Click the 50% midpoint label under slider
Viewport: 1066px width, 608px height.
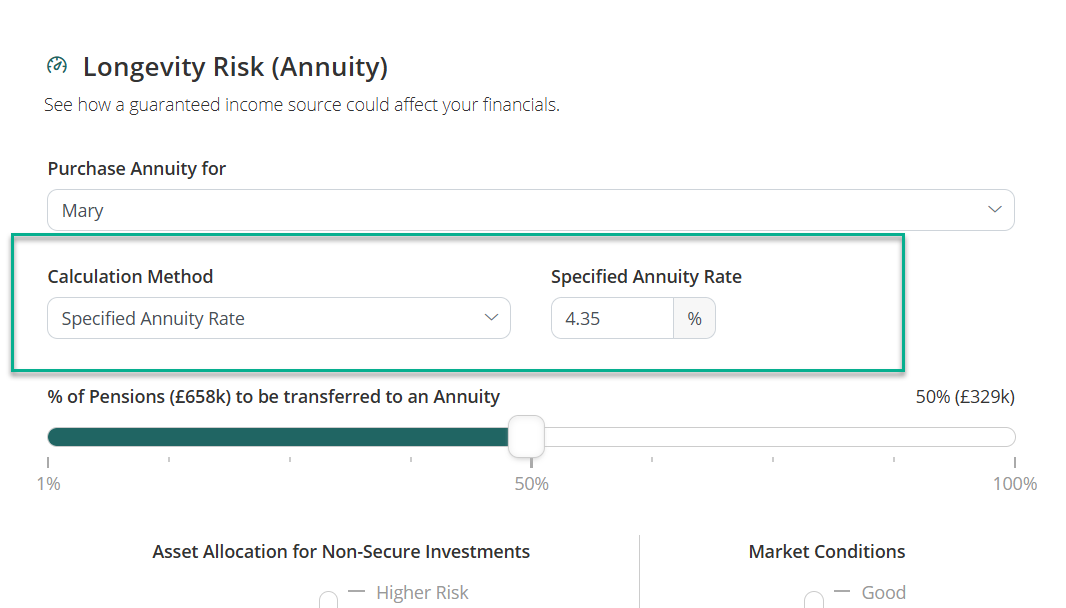click(531, 484)
